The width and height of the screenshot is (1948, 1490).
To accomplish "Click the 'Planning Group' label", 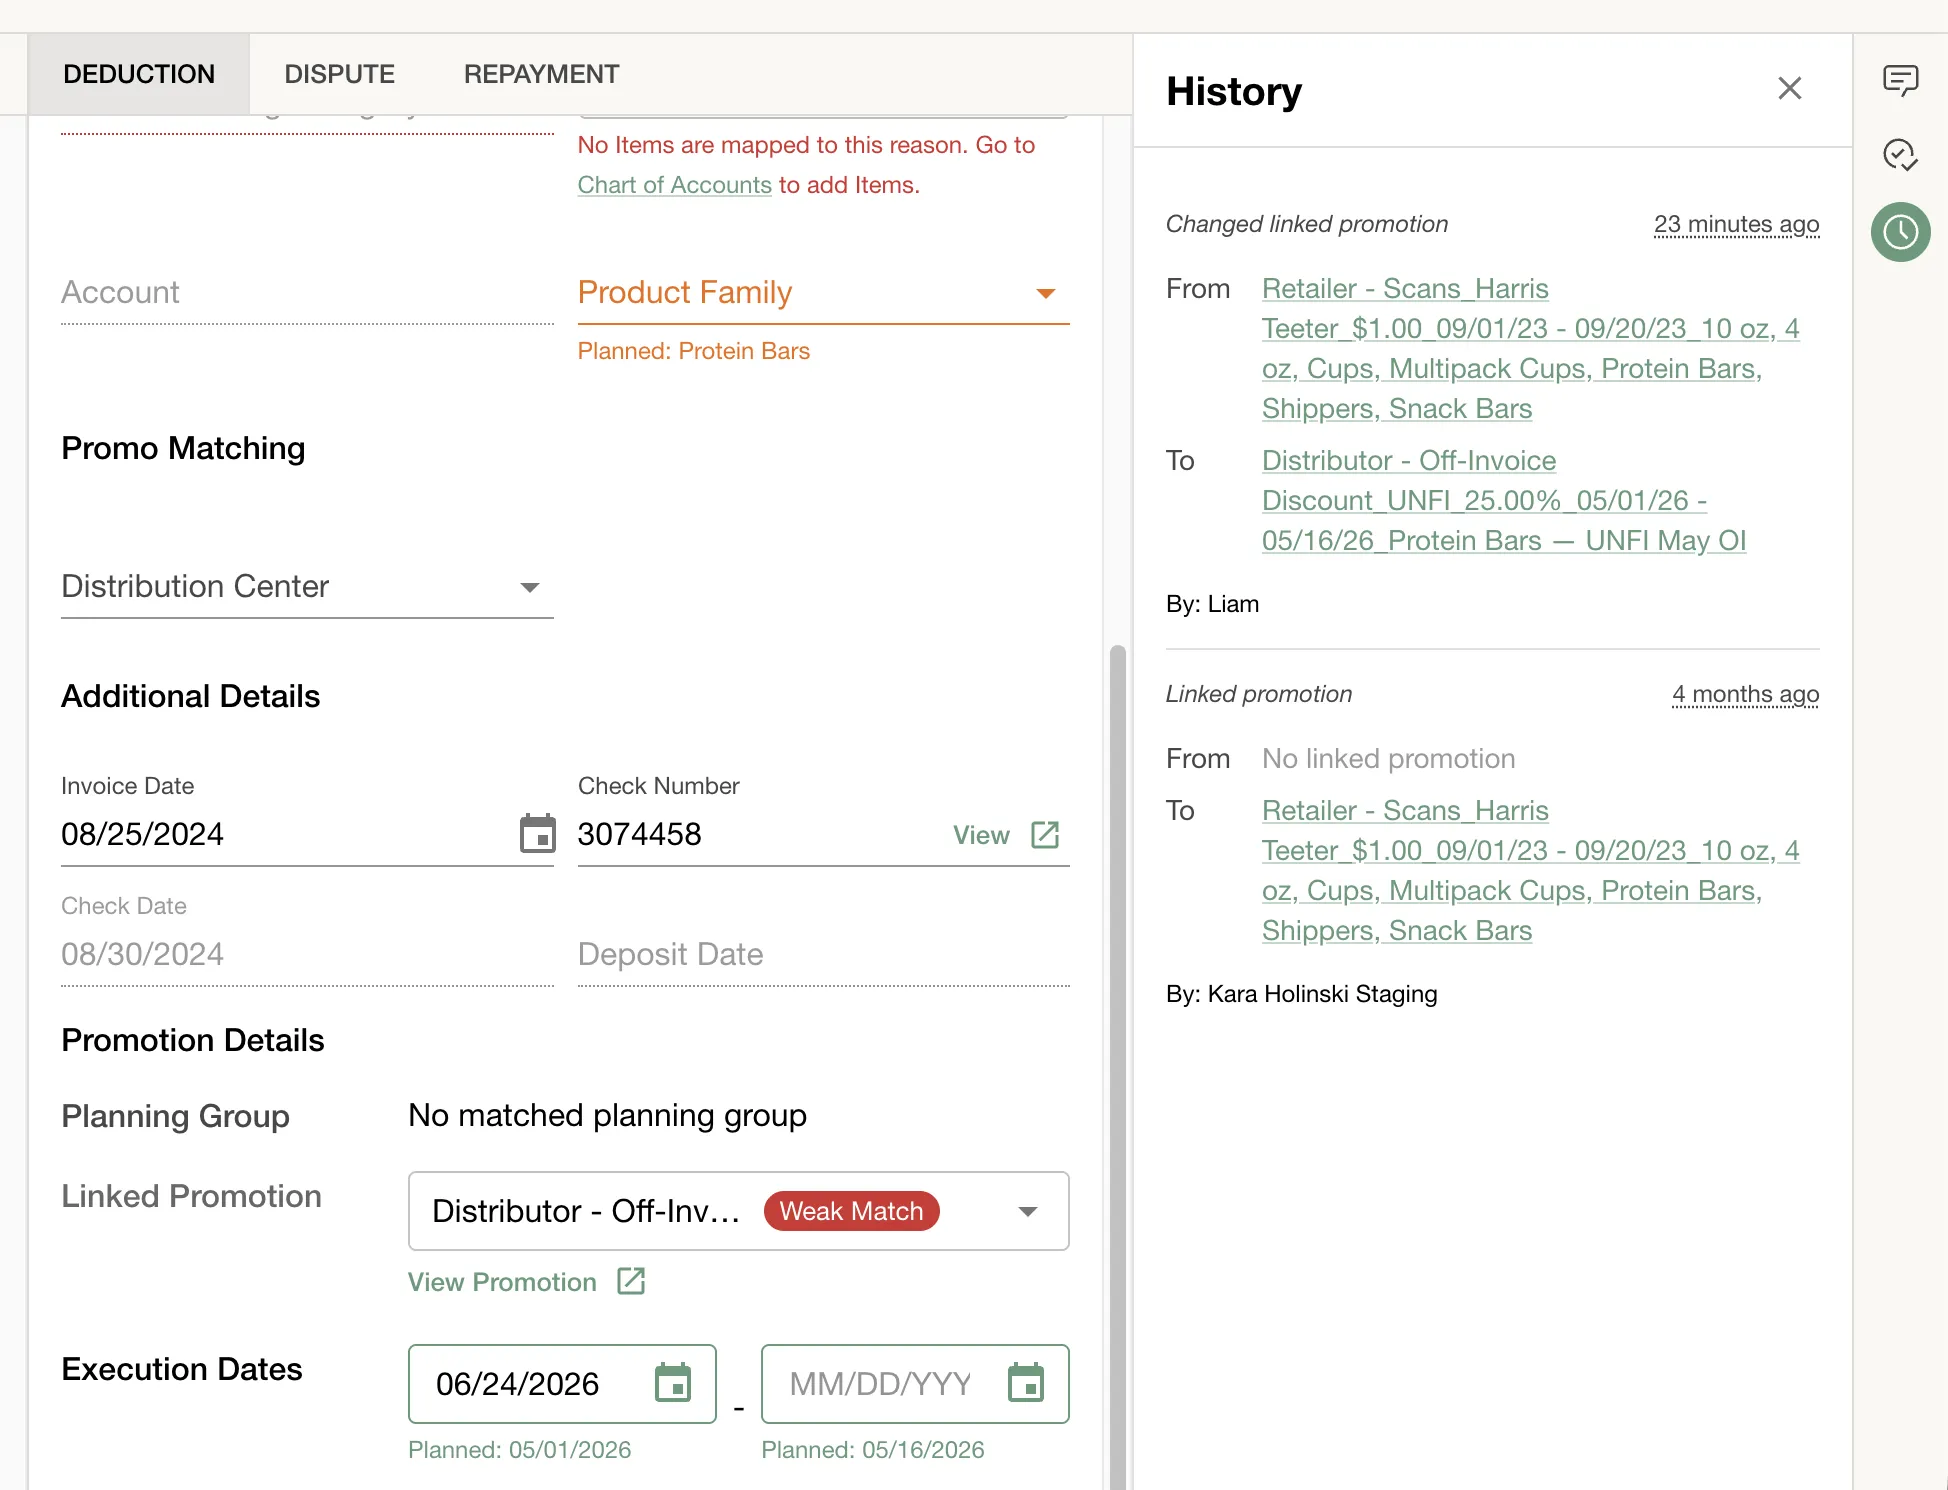I will click(175, 1116).
